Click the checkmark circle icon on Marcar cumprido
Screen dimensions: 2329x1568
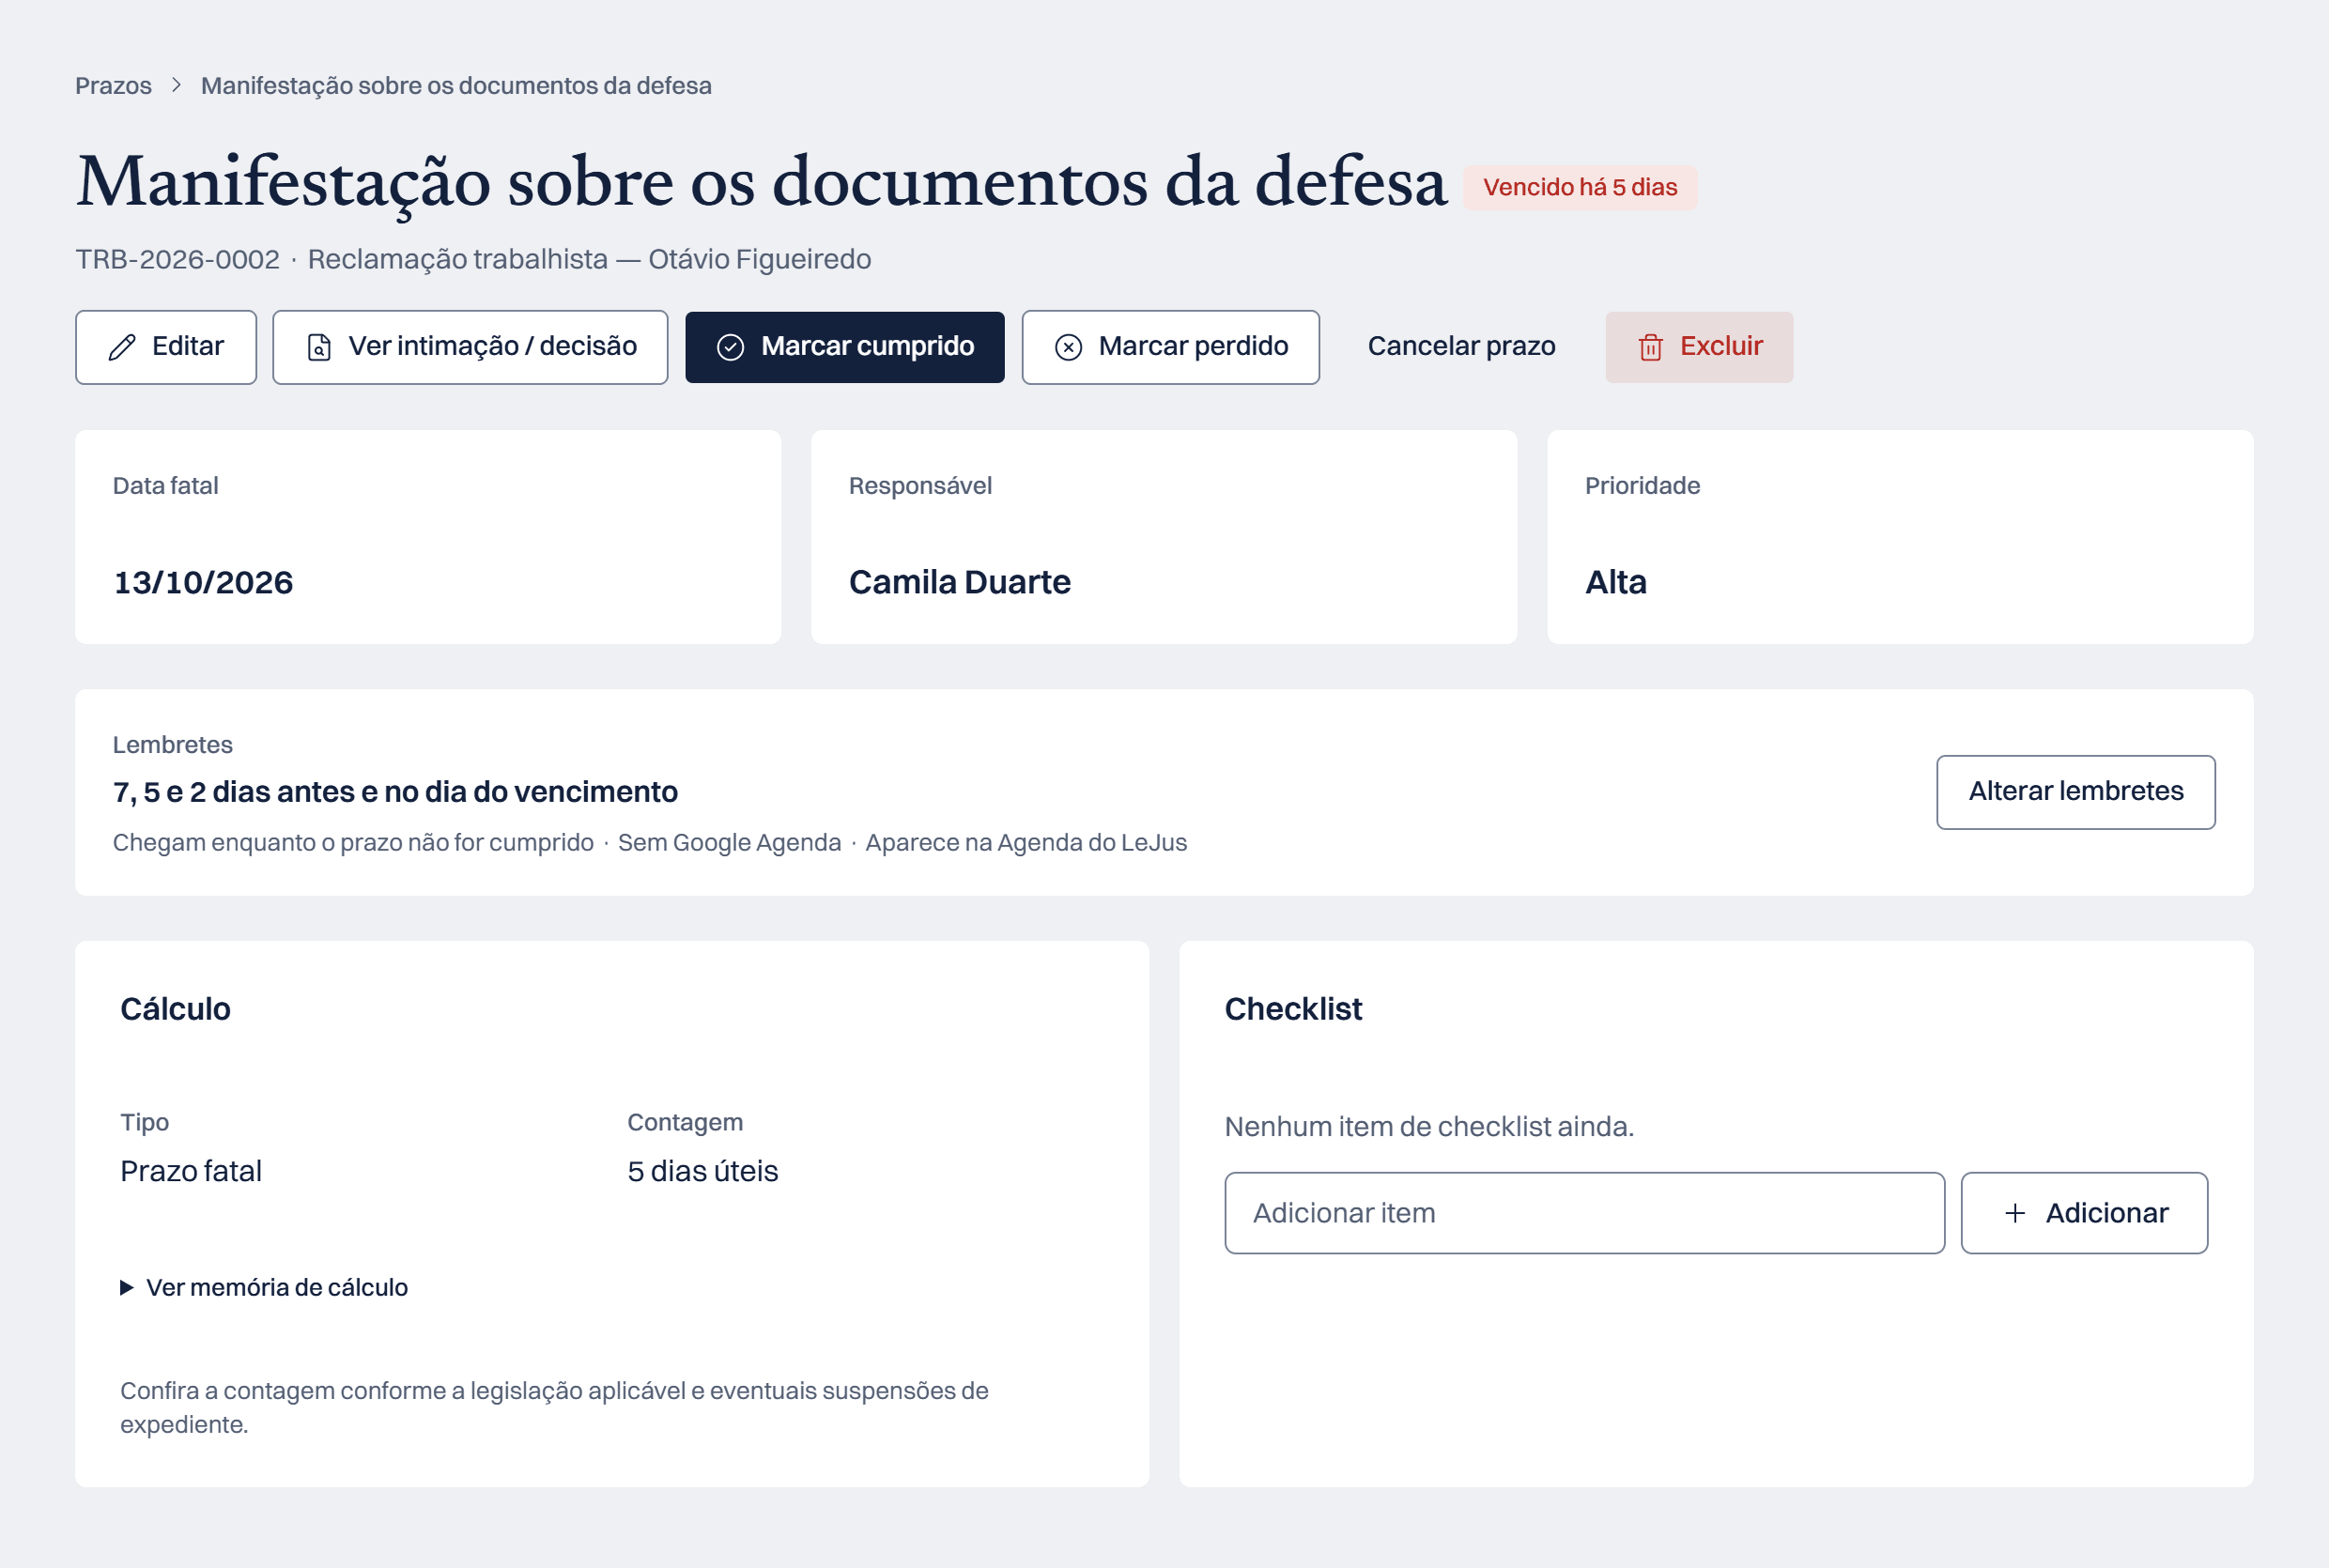(x=730, y=347)
